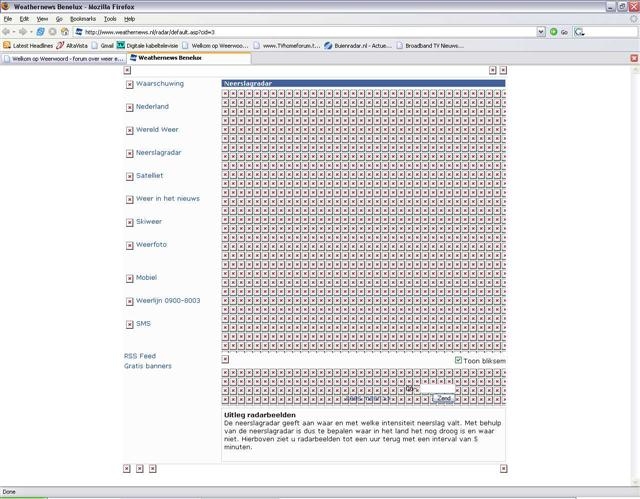
Task: Click the Back arrow navigation button
Action: (6, 31)
